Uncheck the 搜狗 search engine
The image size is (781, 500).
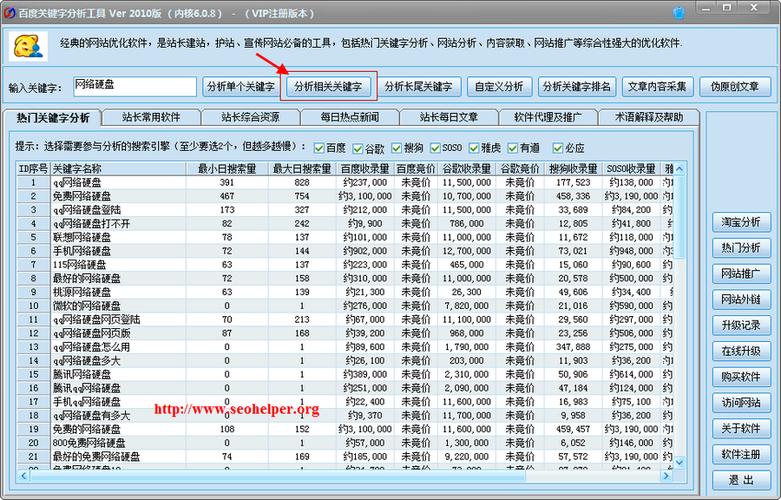(x=396, y=148)
